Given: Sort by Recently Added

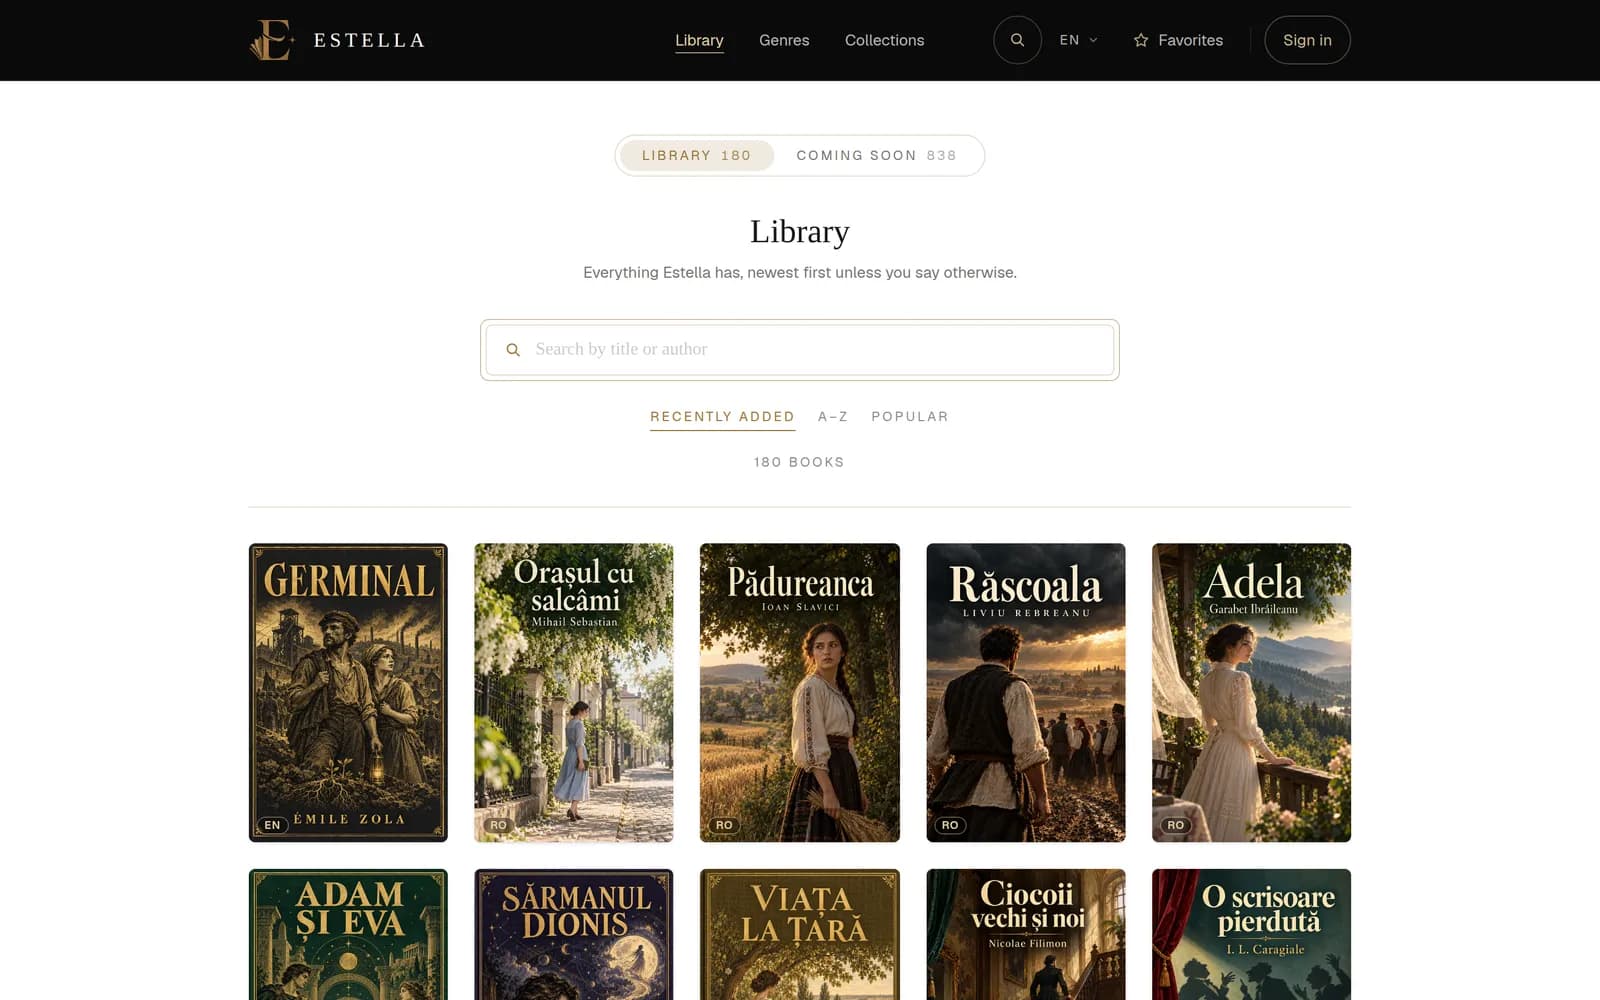Looking at the screenshot, I should point(722,417).
